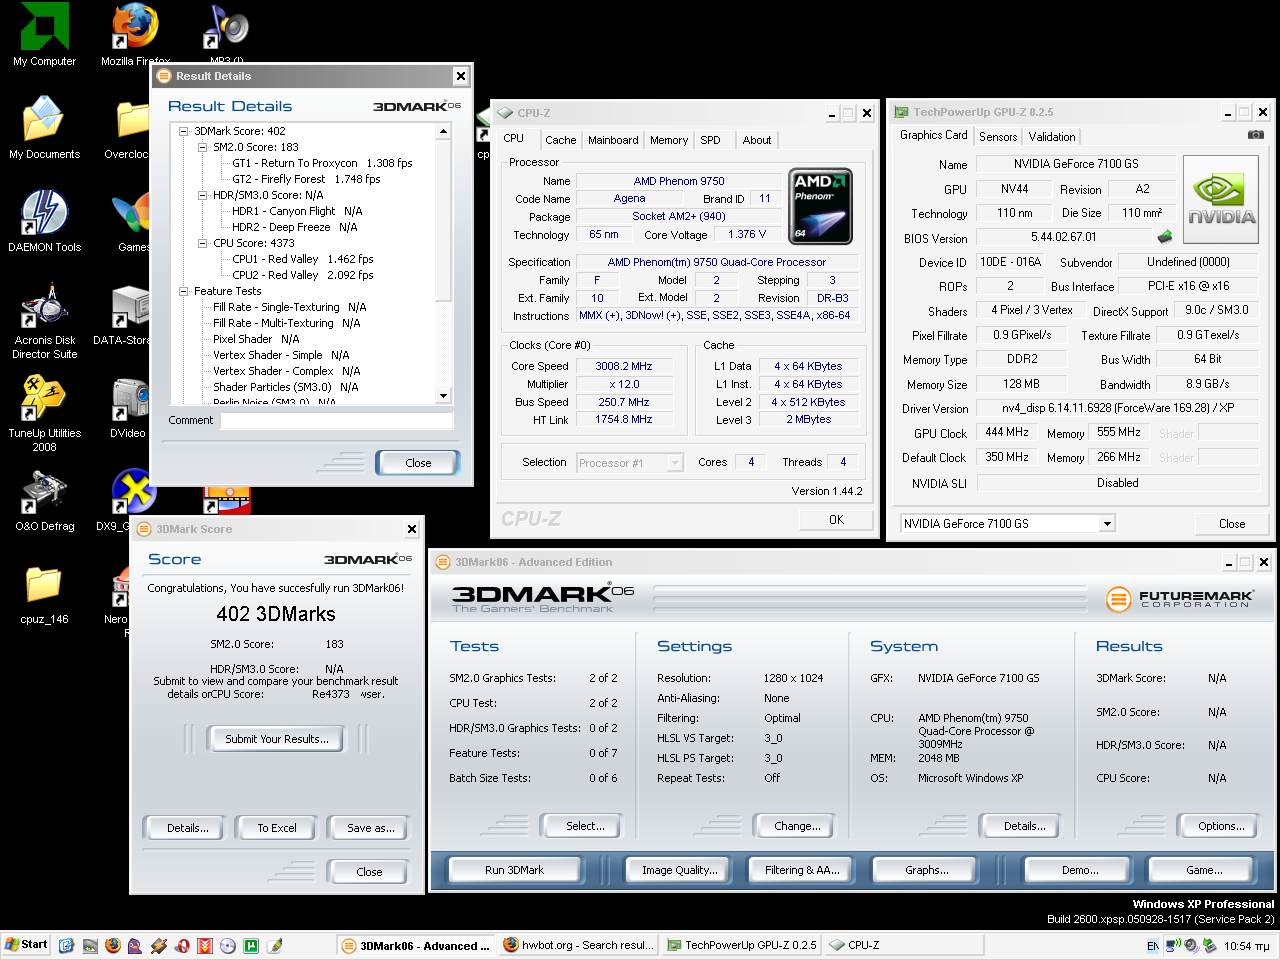
Task: Open My Documents desktop icon
Action: pos(44,128)
